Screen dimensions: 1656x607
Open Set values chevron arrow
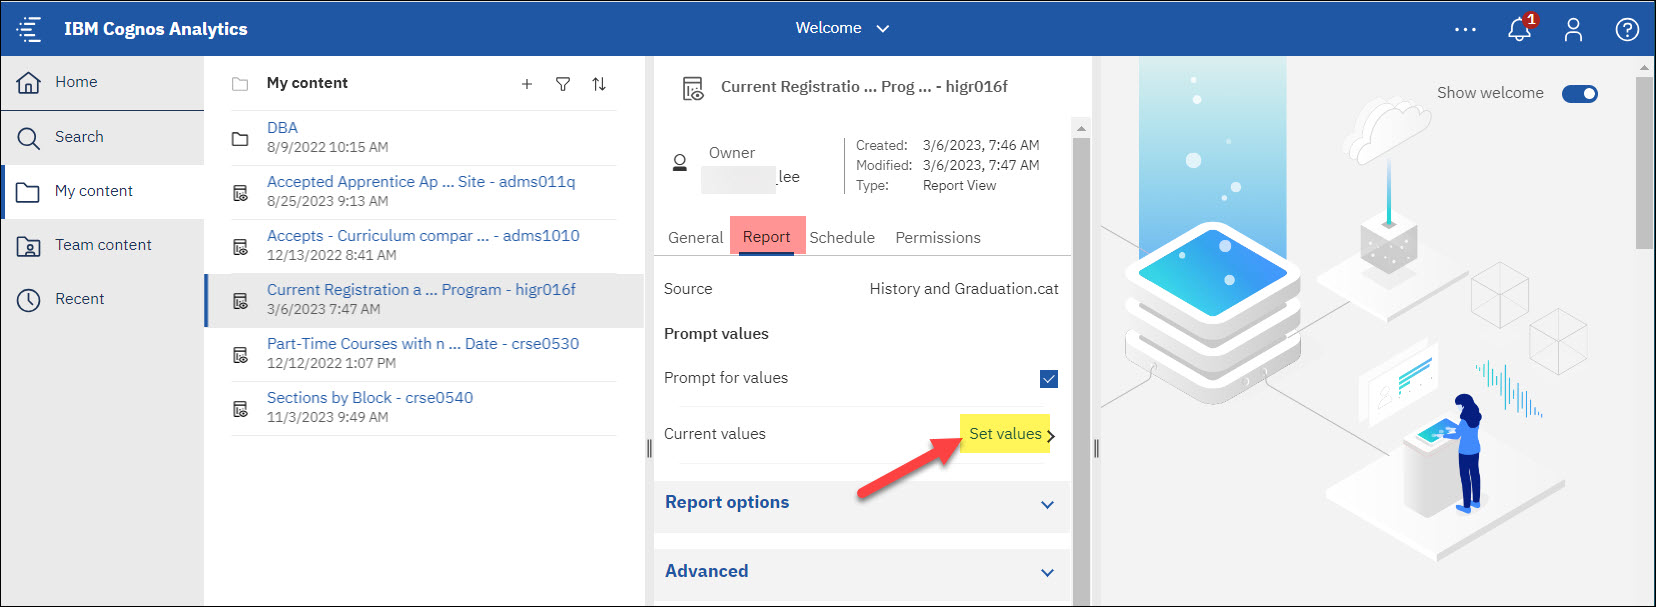point(1050,435)
